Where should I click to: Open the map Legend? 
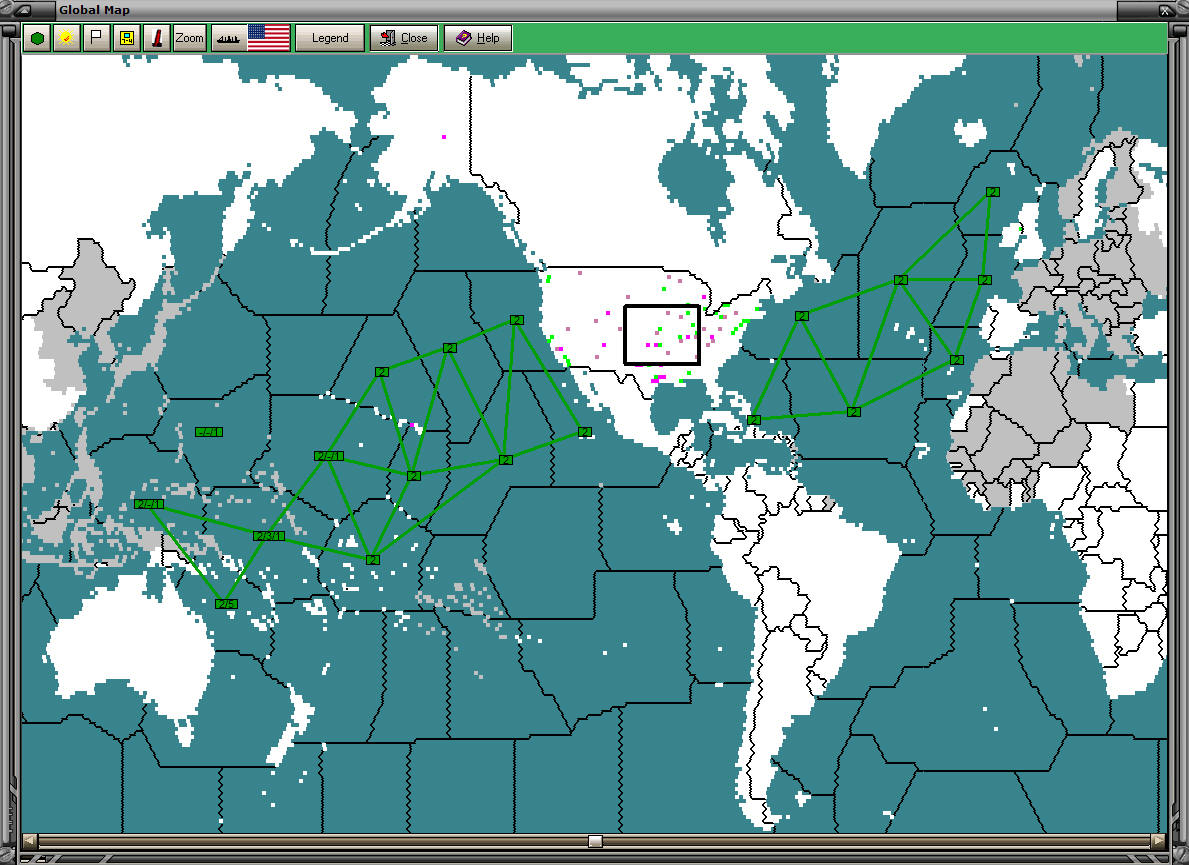330,38
